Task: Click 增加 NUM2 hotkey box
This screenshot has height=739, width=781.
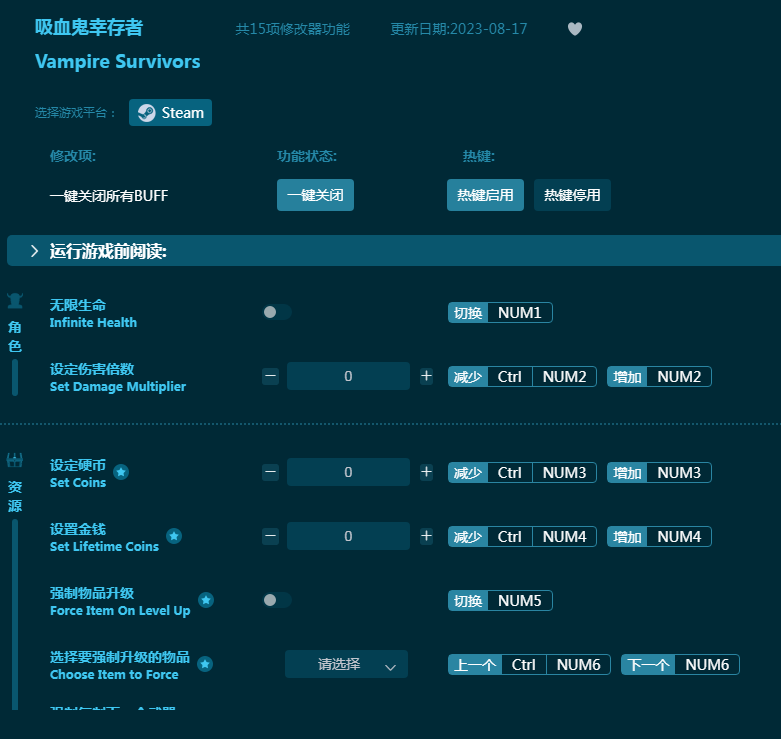Action: point(659,376)
